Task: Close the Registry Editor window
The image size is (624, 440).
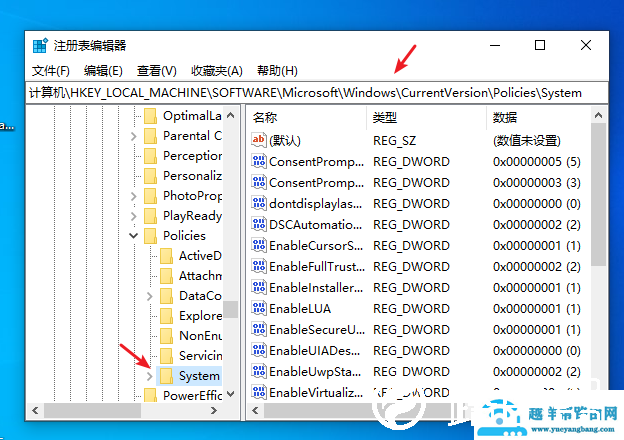Action: (x=586, y=45)
